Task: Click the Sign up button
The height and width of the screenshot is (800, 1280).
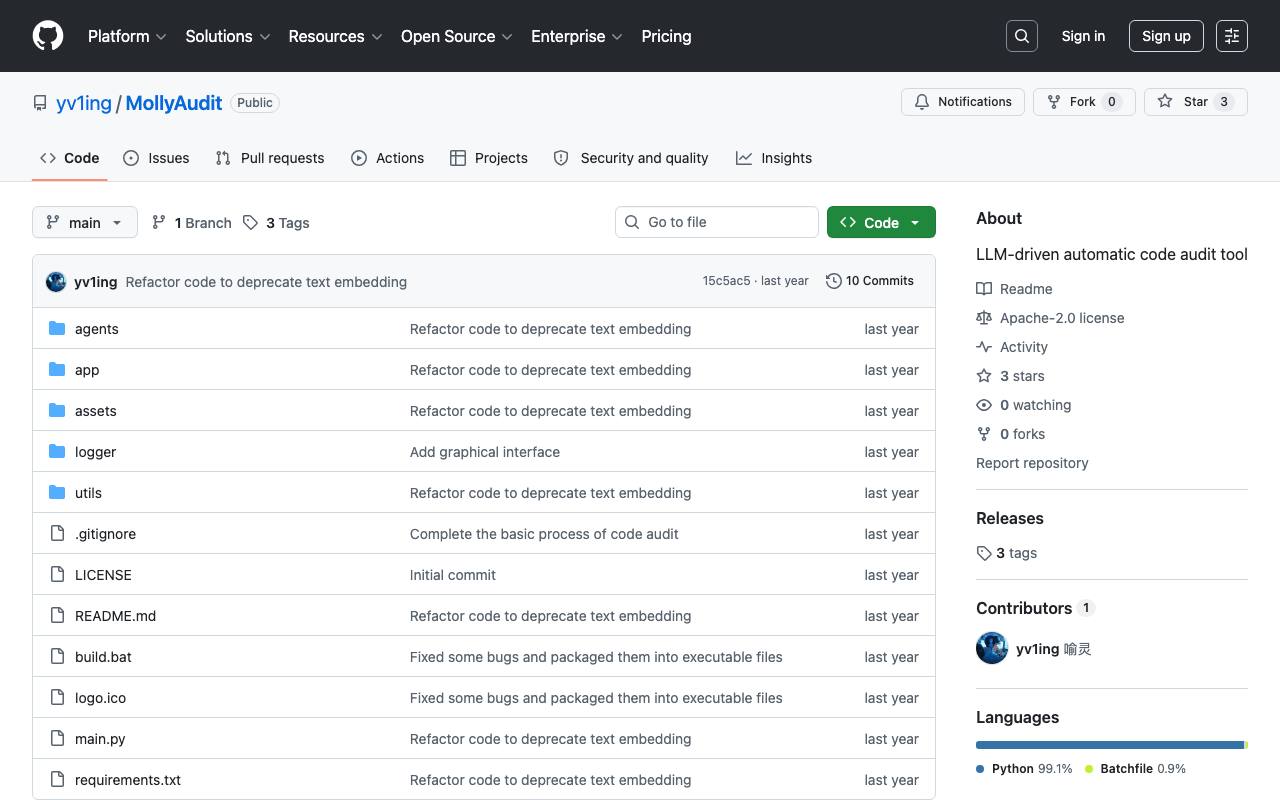Action: point(1166,36)
